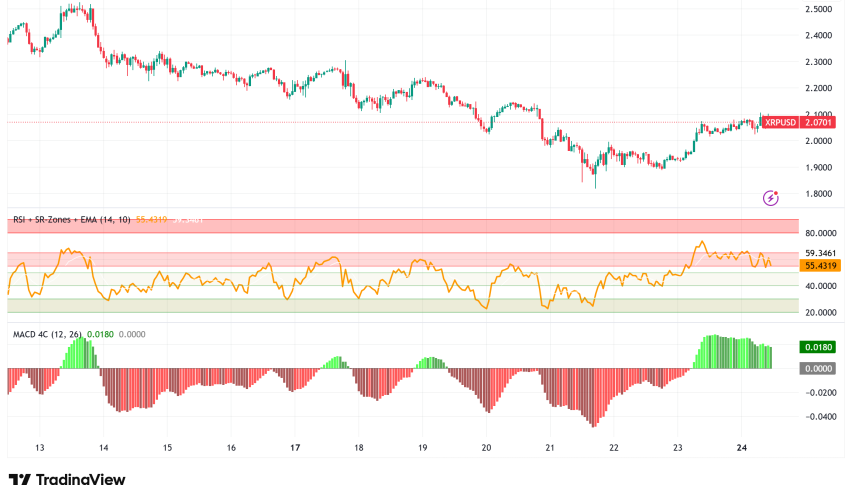This screenshot has height=485, width=852.
Task: Click the 2.5000 price scale label
Action: (x=825, y=10)
